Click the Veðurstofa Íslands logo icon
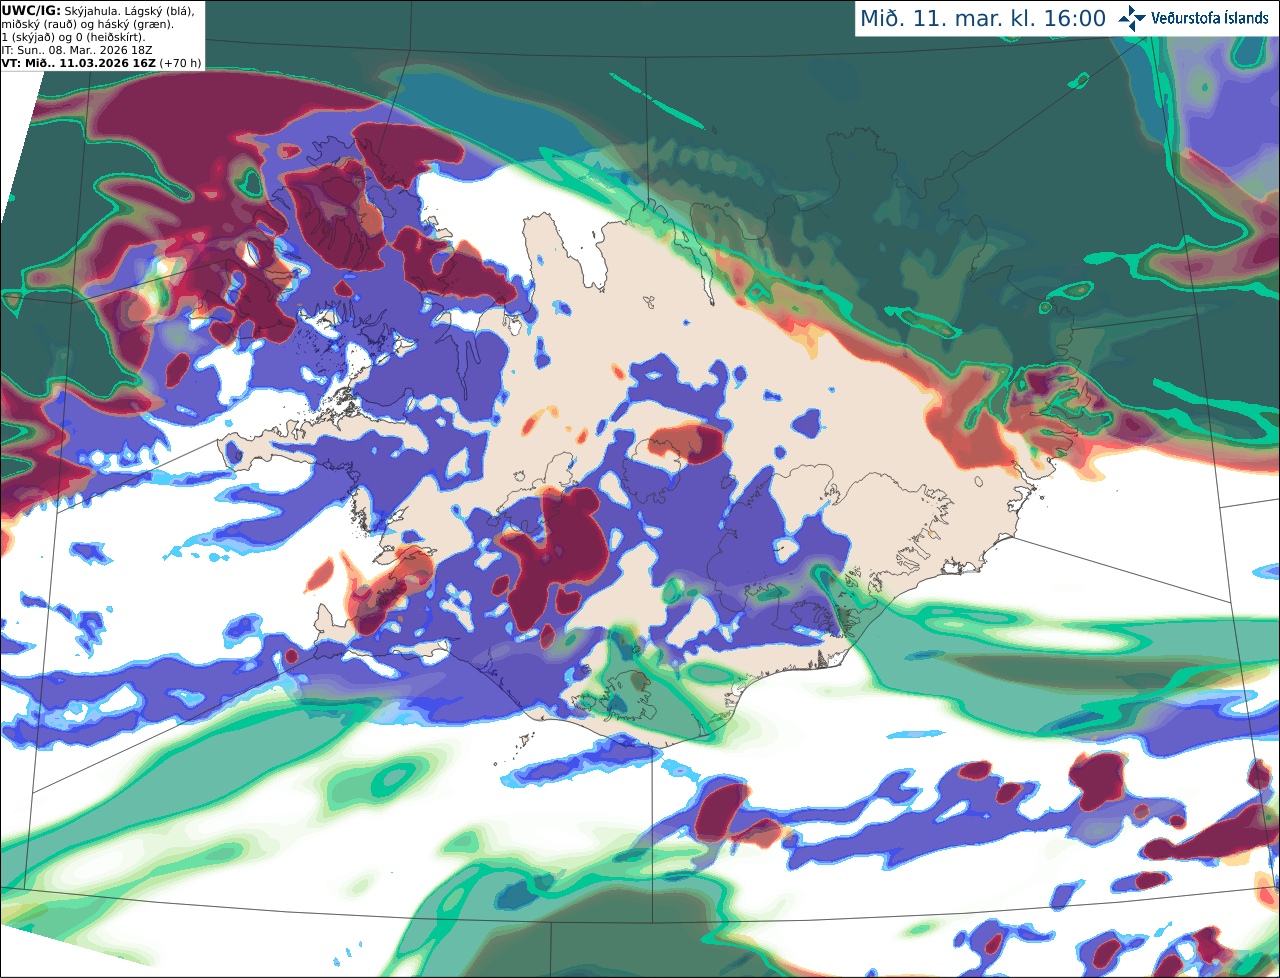1280x978 pixels. (1132, 18)
